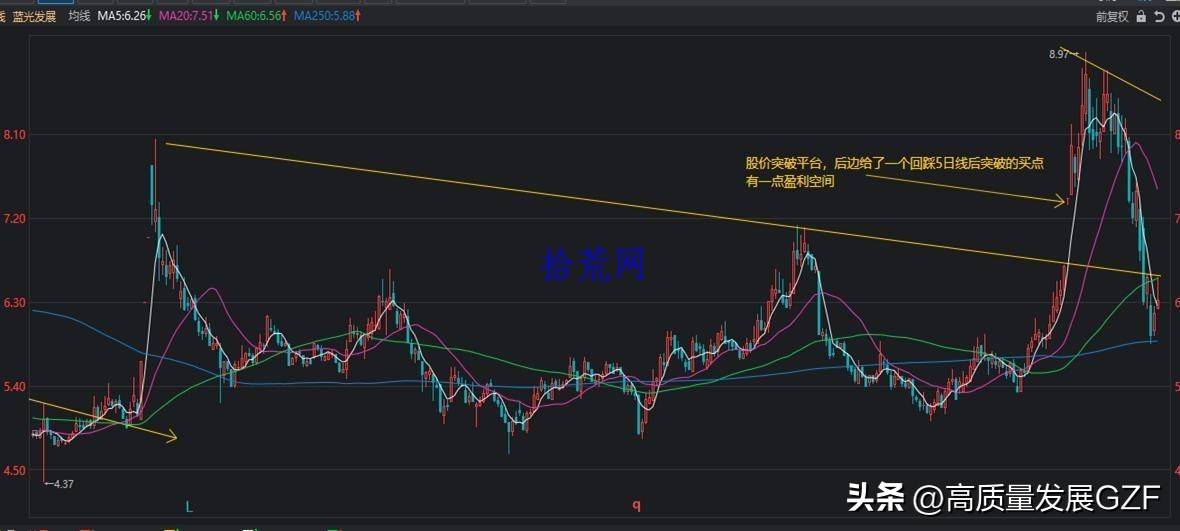Select the MA60:6.56 indicator value
The image size is (1180, 531).
click(256, 16)
